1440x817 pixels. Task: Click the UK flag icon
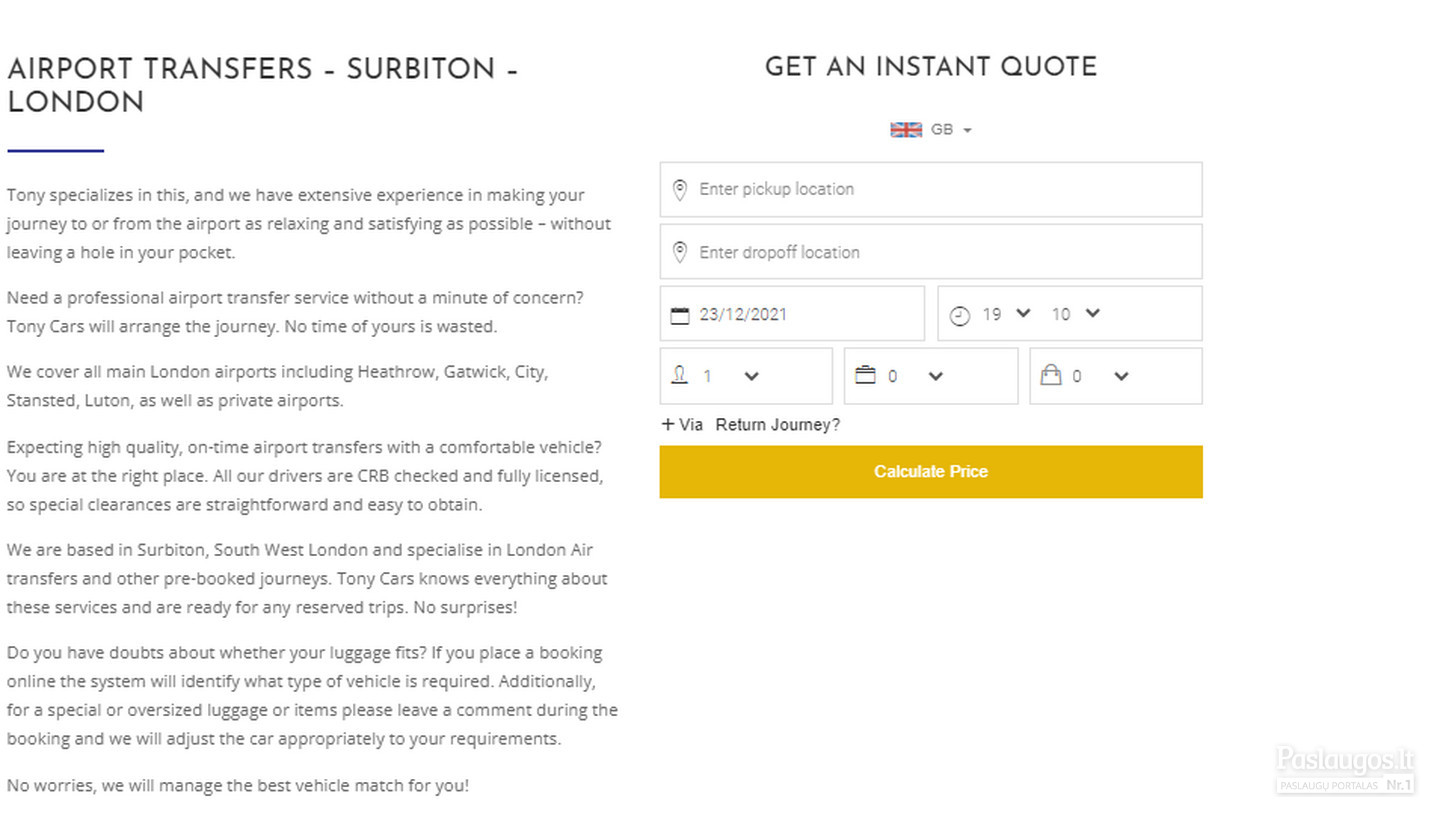tap(906, 130)
